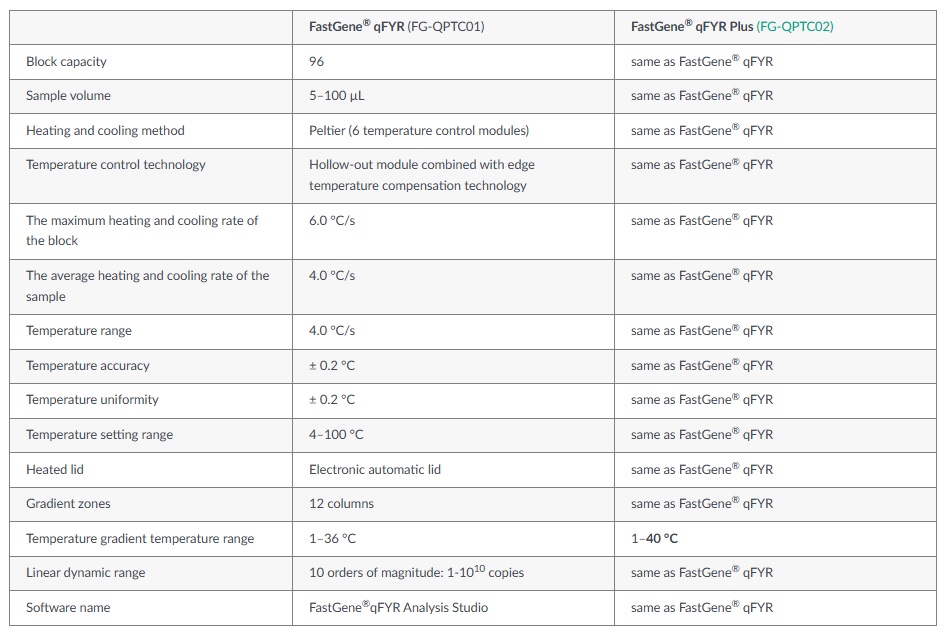Open the green FG-QPTC02 link
This screenshot has height=639, width=947.
click(796, 27)
